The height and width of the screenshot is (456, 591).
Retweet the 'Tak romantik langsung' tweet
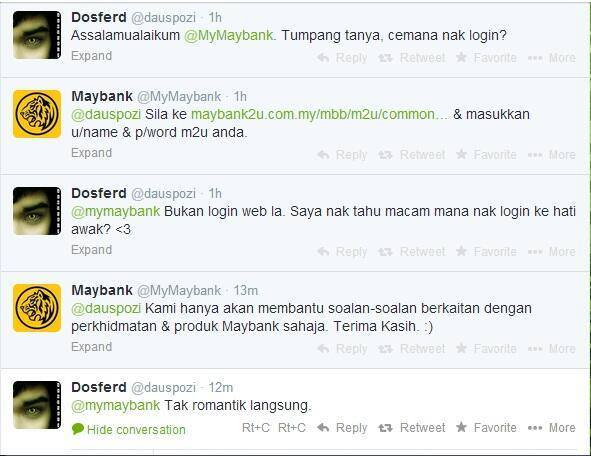412,428
